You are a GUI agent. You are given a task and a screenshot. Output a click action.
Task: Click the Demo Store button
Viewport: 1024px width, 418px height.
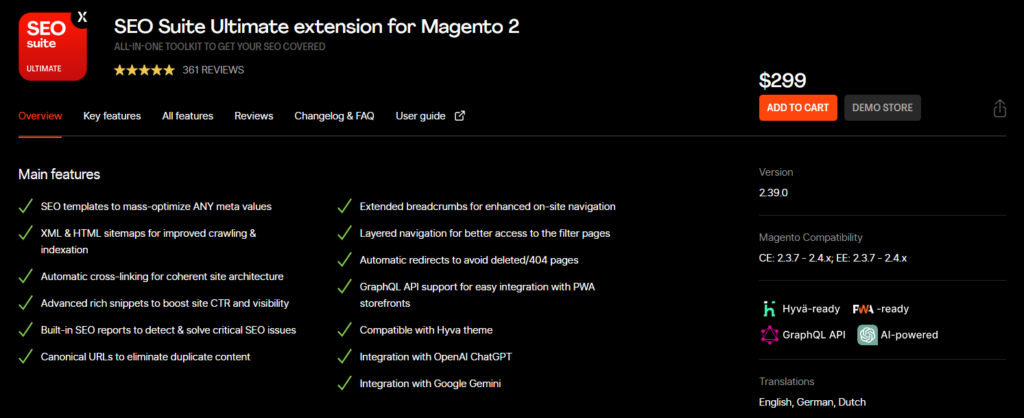click(x=883, y=108)
